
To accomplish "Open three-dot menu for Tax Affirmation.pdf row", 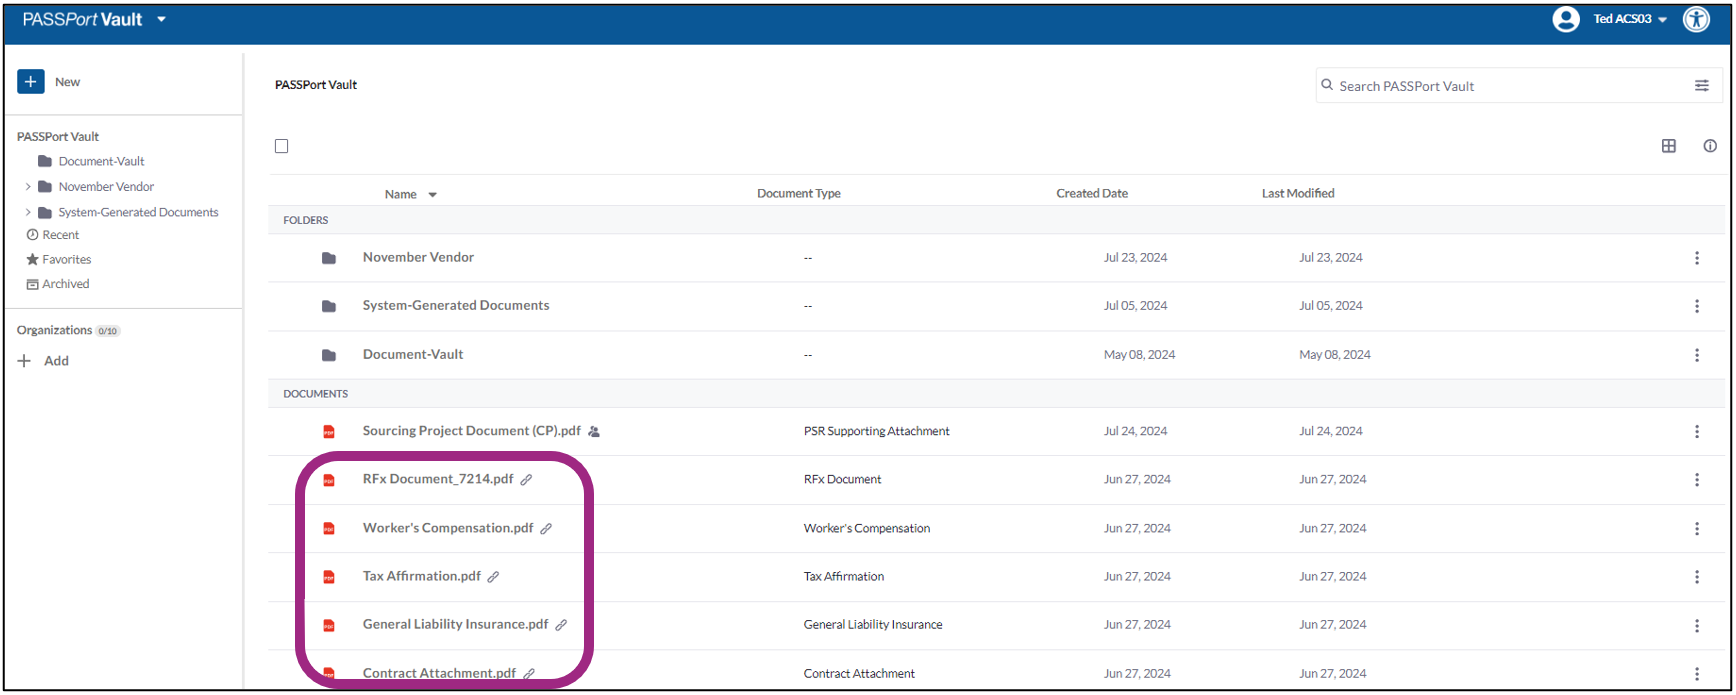I will point(1696,577).
